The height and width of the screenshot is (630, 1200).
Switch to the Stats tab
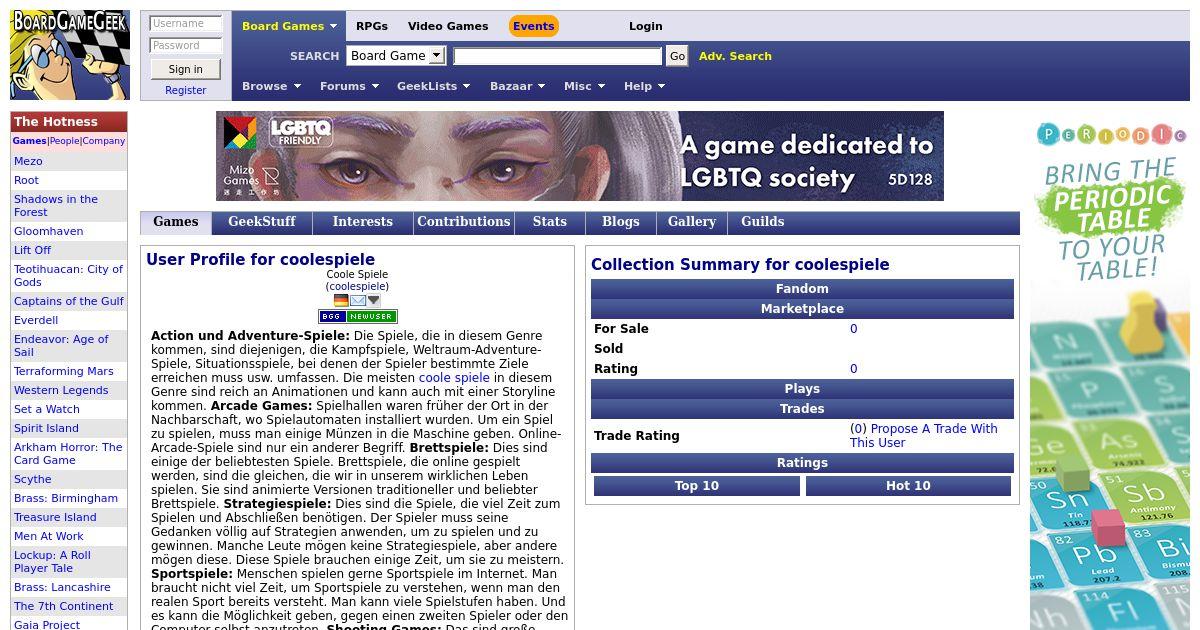pyautogui.click(x=550, y=222)
